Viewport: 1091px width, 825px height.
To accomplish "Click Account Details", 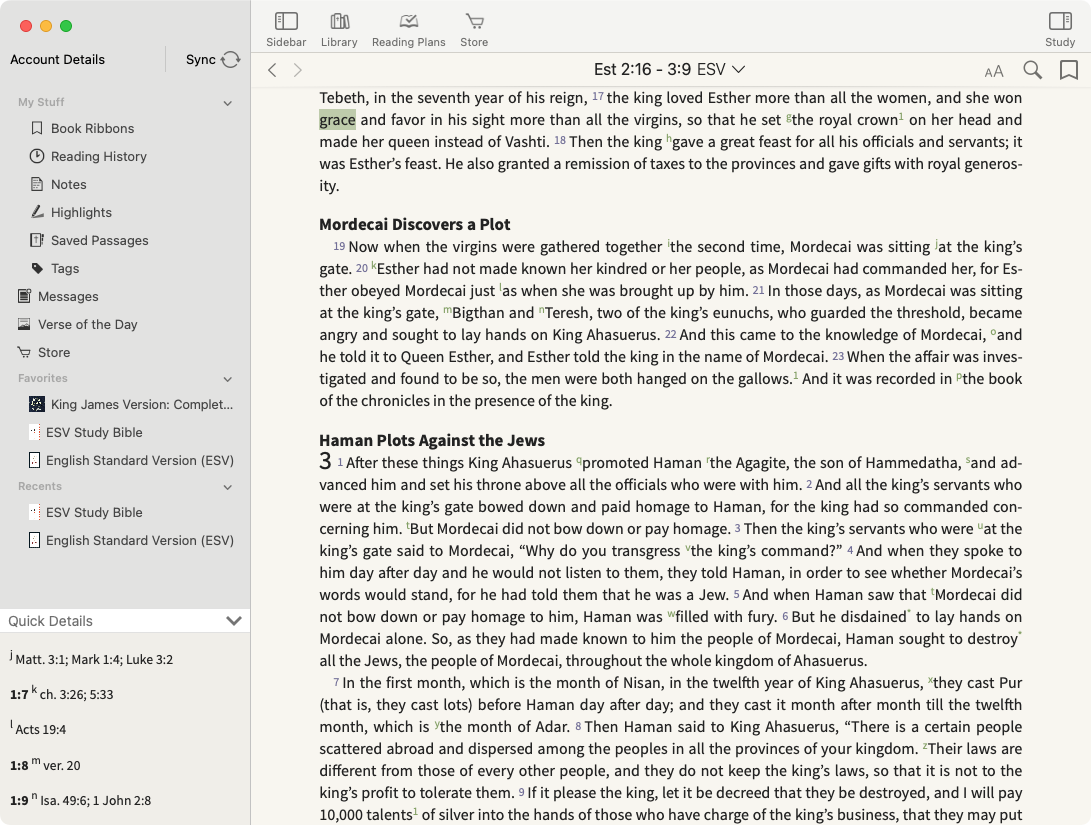I will tap(58, 59).
